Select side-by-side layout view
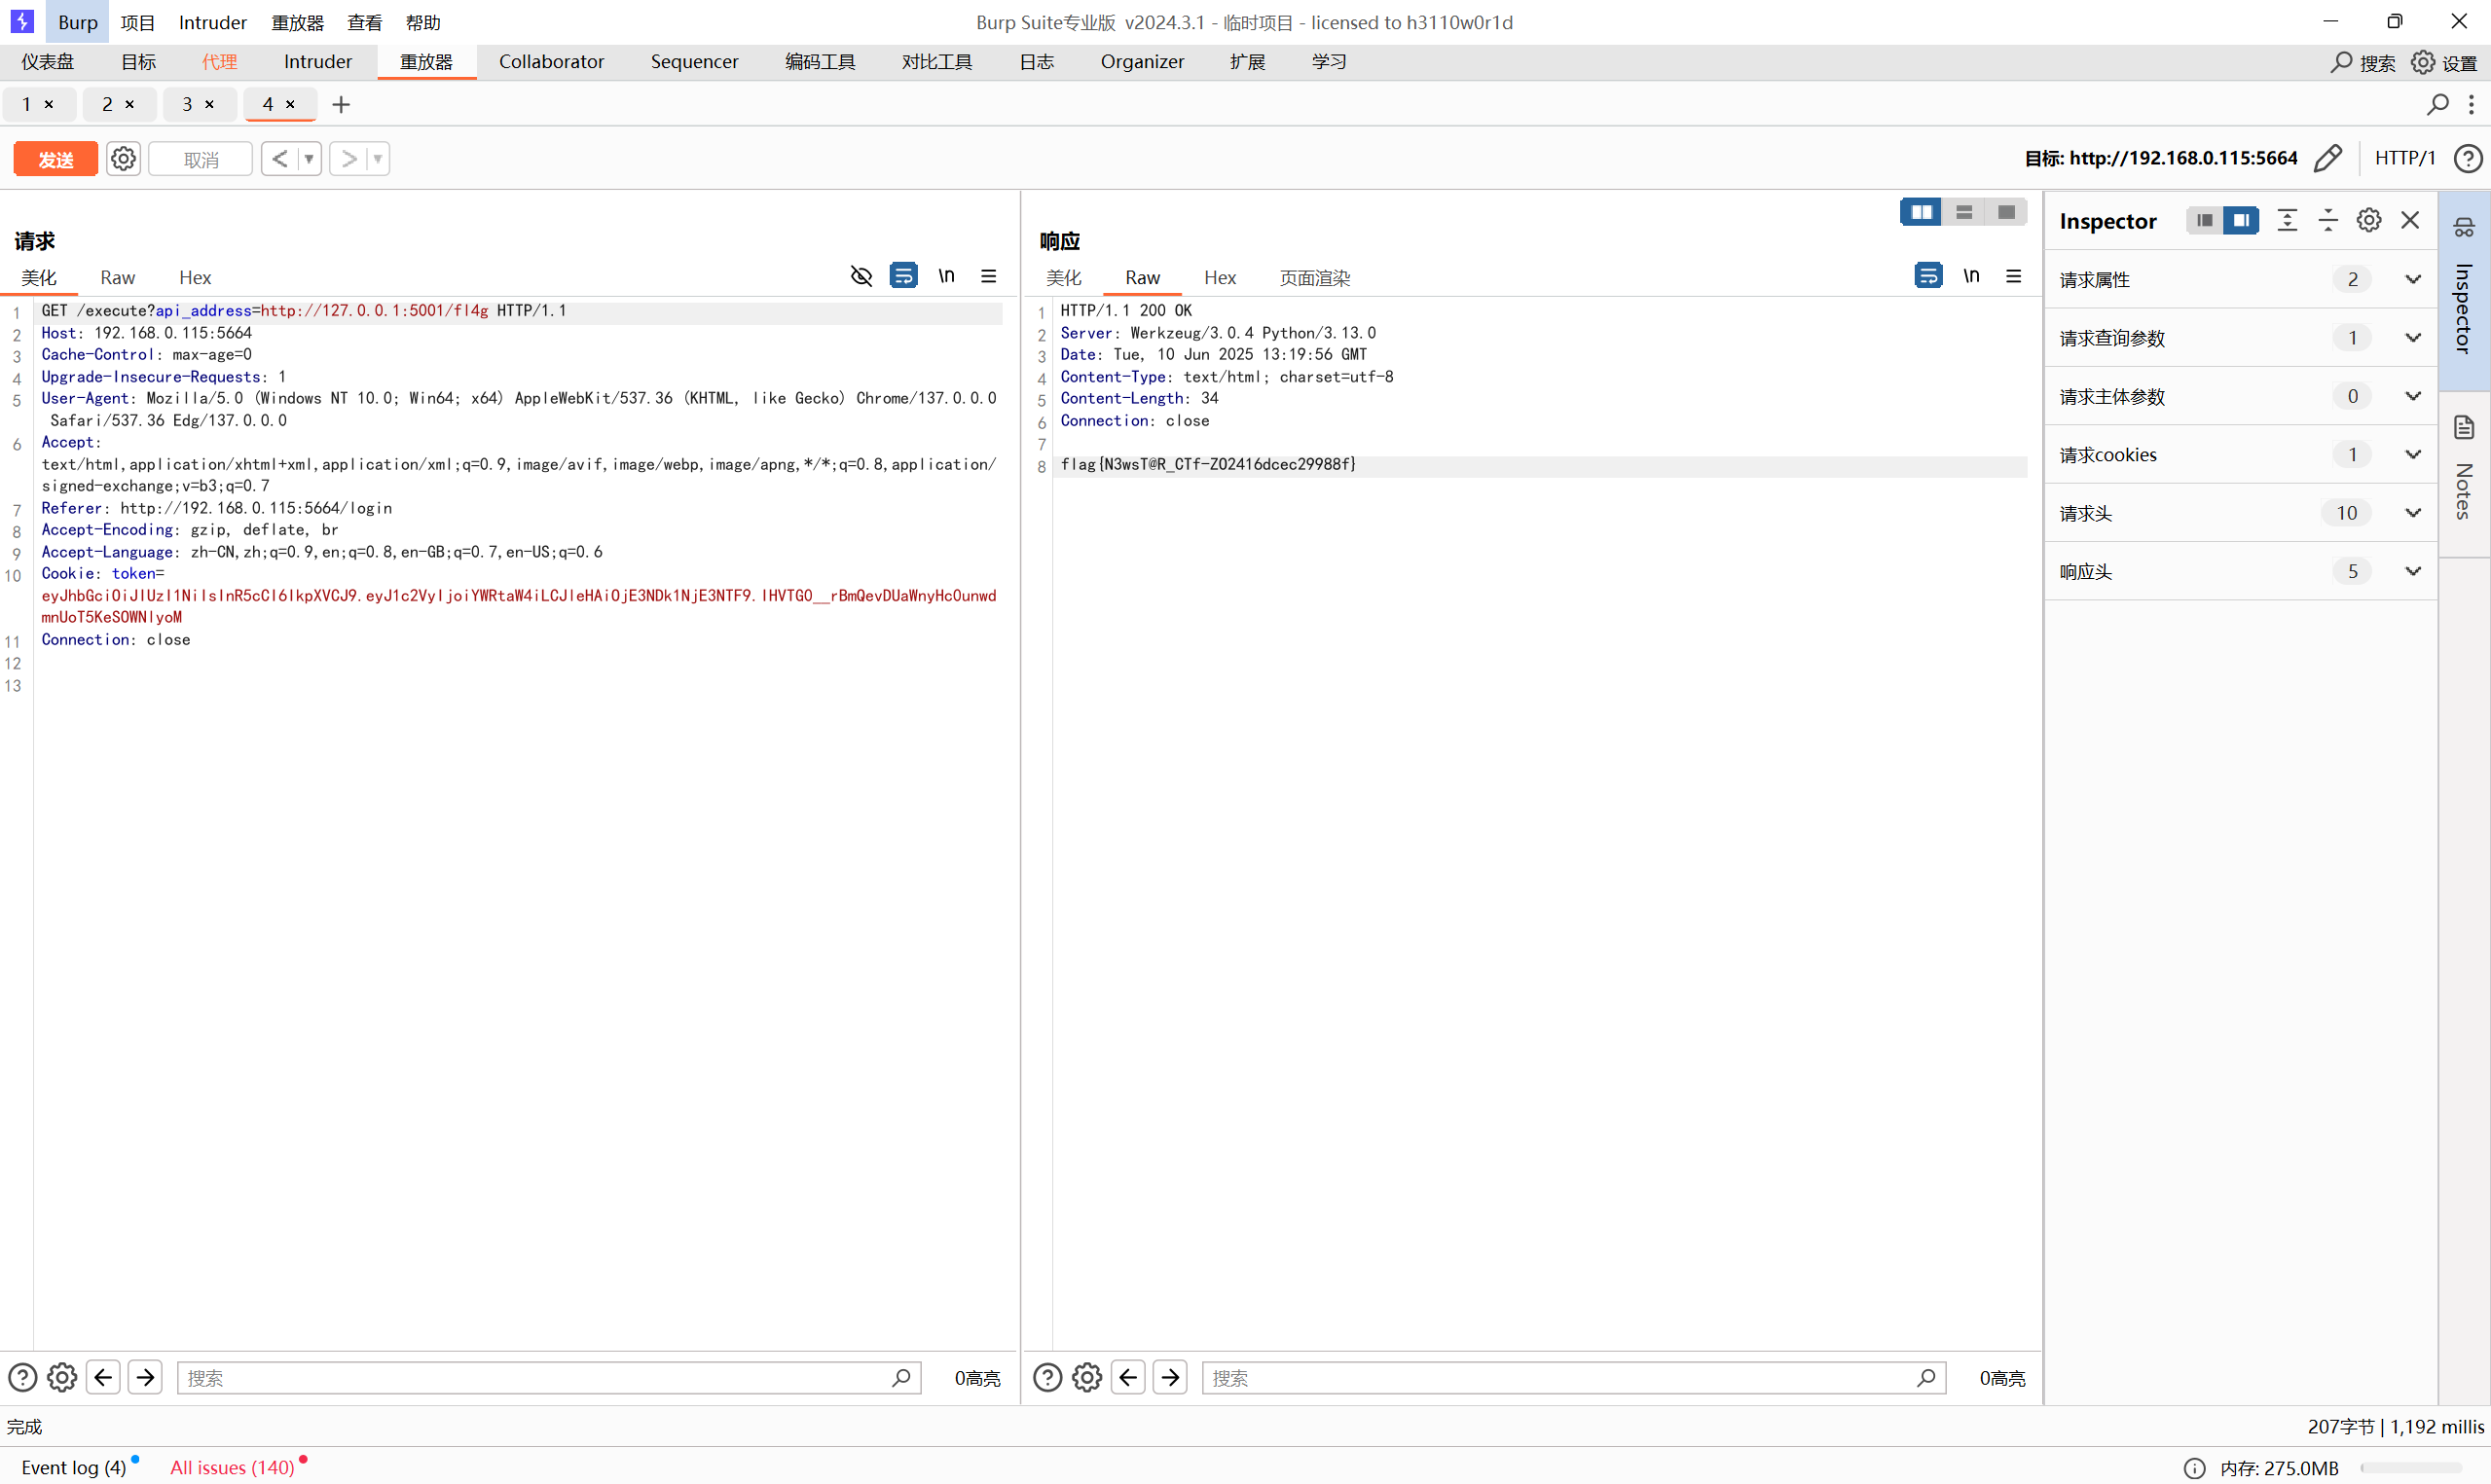Viewport: 2491px width, 1484px height. 1921,212
